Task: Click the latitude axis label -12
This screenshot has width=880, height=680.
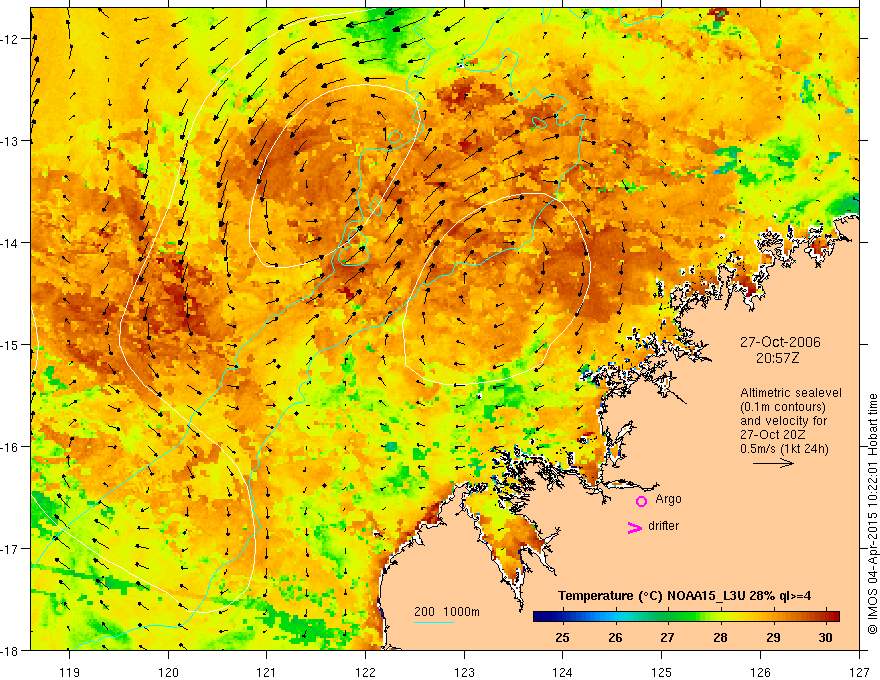Action: (x=10, y=39)
